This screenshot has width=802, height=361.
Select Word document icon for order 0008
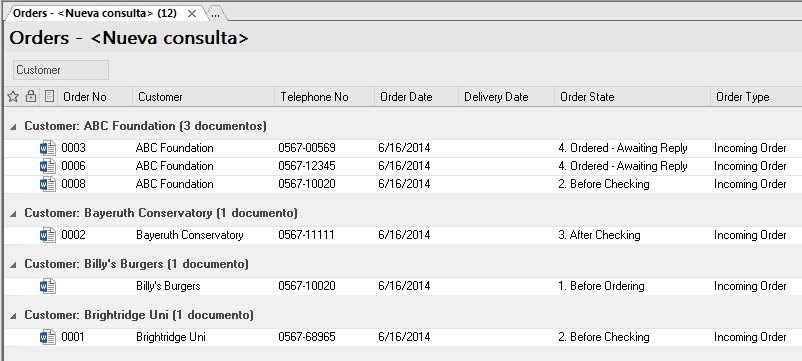point(48,184)
